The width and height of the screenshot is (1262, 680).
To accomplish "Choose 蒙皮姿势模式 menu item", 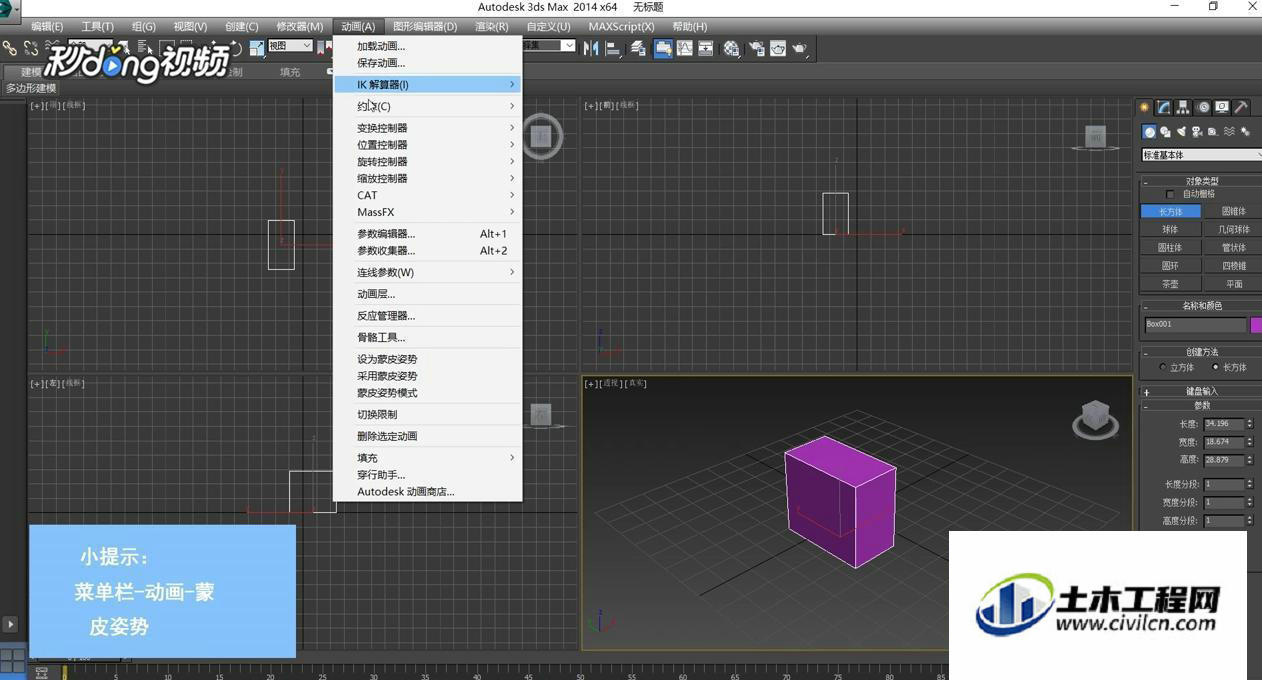I will [427, 393].
